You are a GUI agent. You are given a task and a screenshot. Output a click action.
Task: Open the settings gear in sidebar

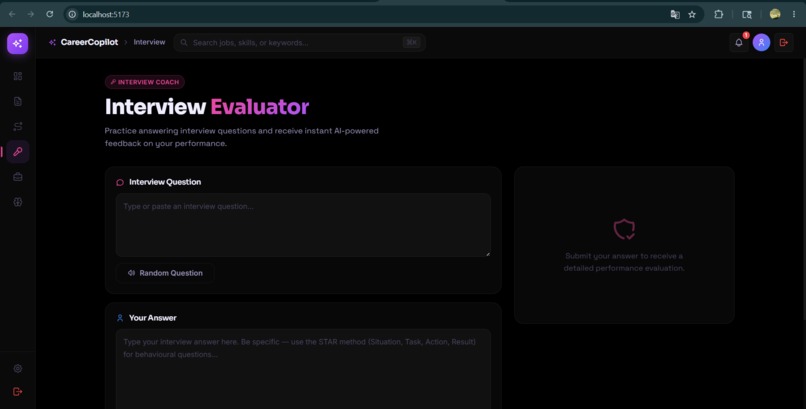(18, 368)
